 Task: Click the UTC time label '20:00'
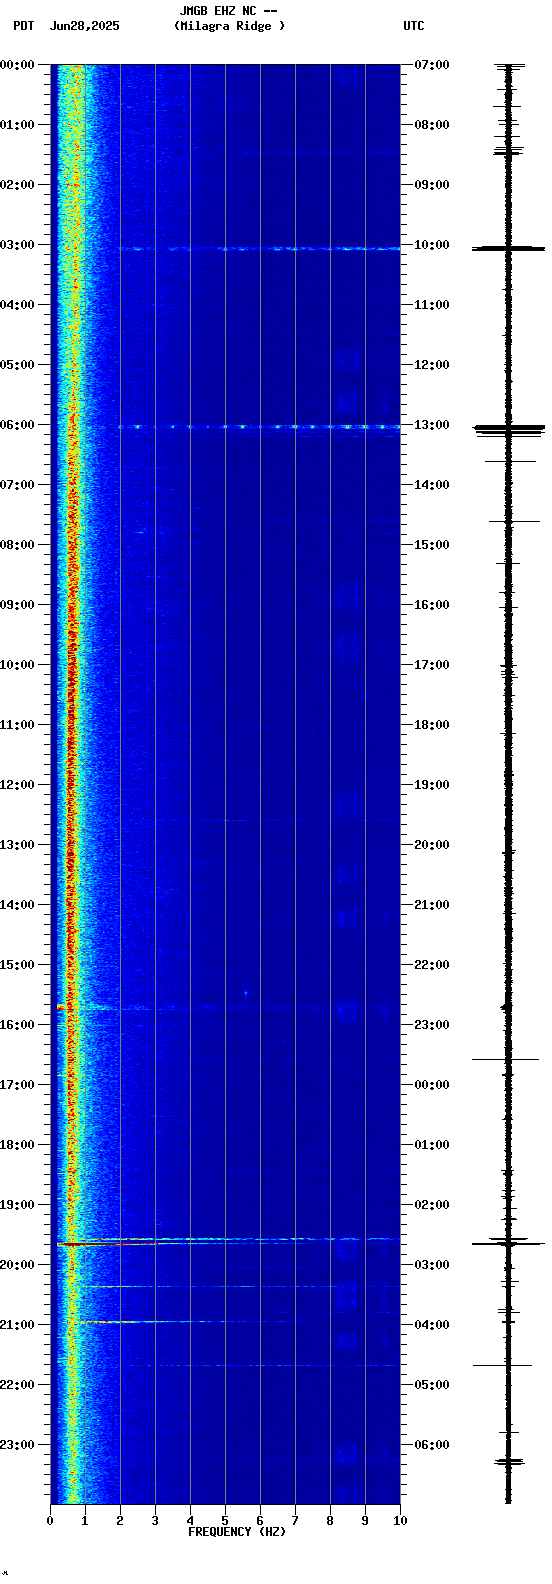[x=432, y=845]
